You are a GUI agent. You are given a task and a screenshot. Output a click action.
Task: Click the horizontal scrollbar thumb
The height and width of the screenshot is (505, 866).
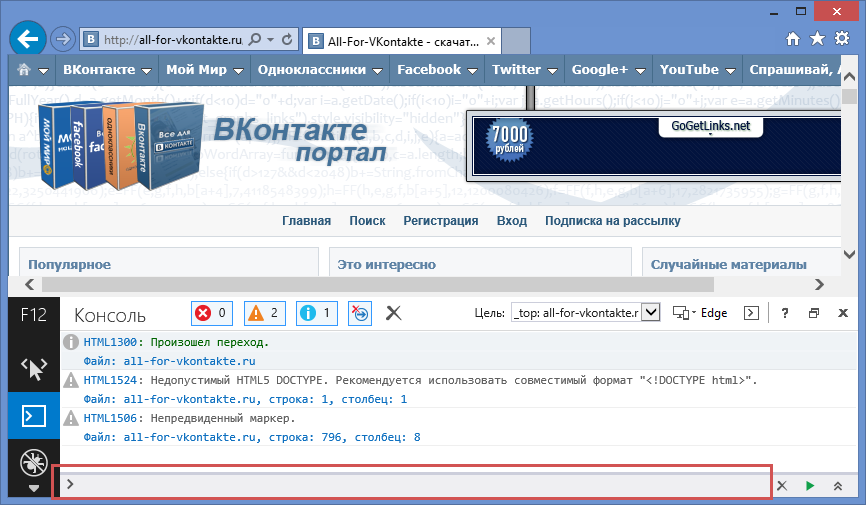coord(378,285)
